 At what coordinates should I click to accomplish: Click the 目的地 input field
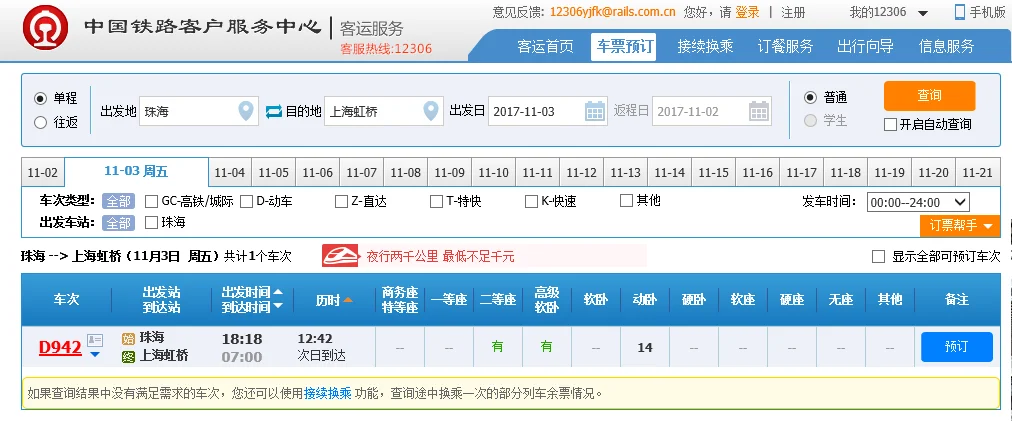(383, 111)
